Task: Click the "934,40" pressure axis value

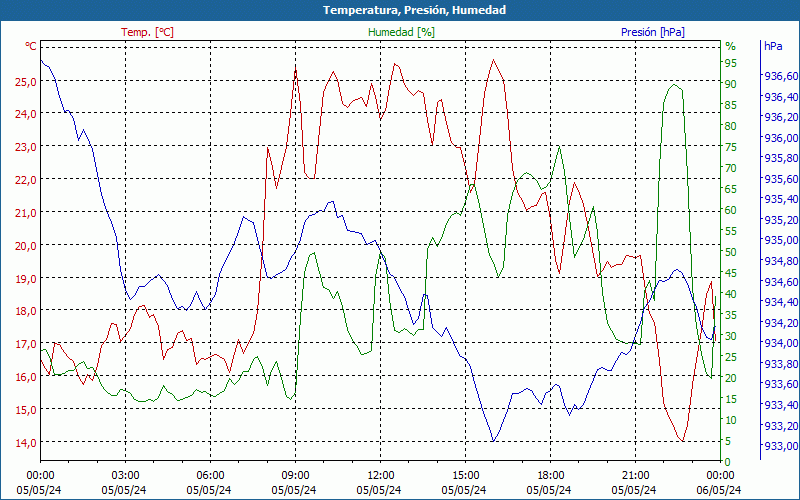Action: click(781, 302)
